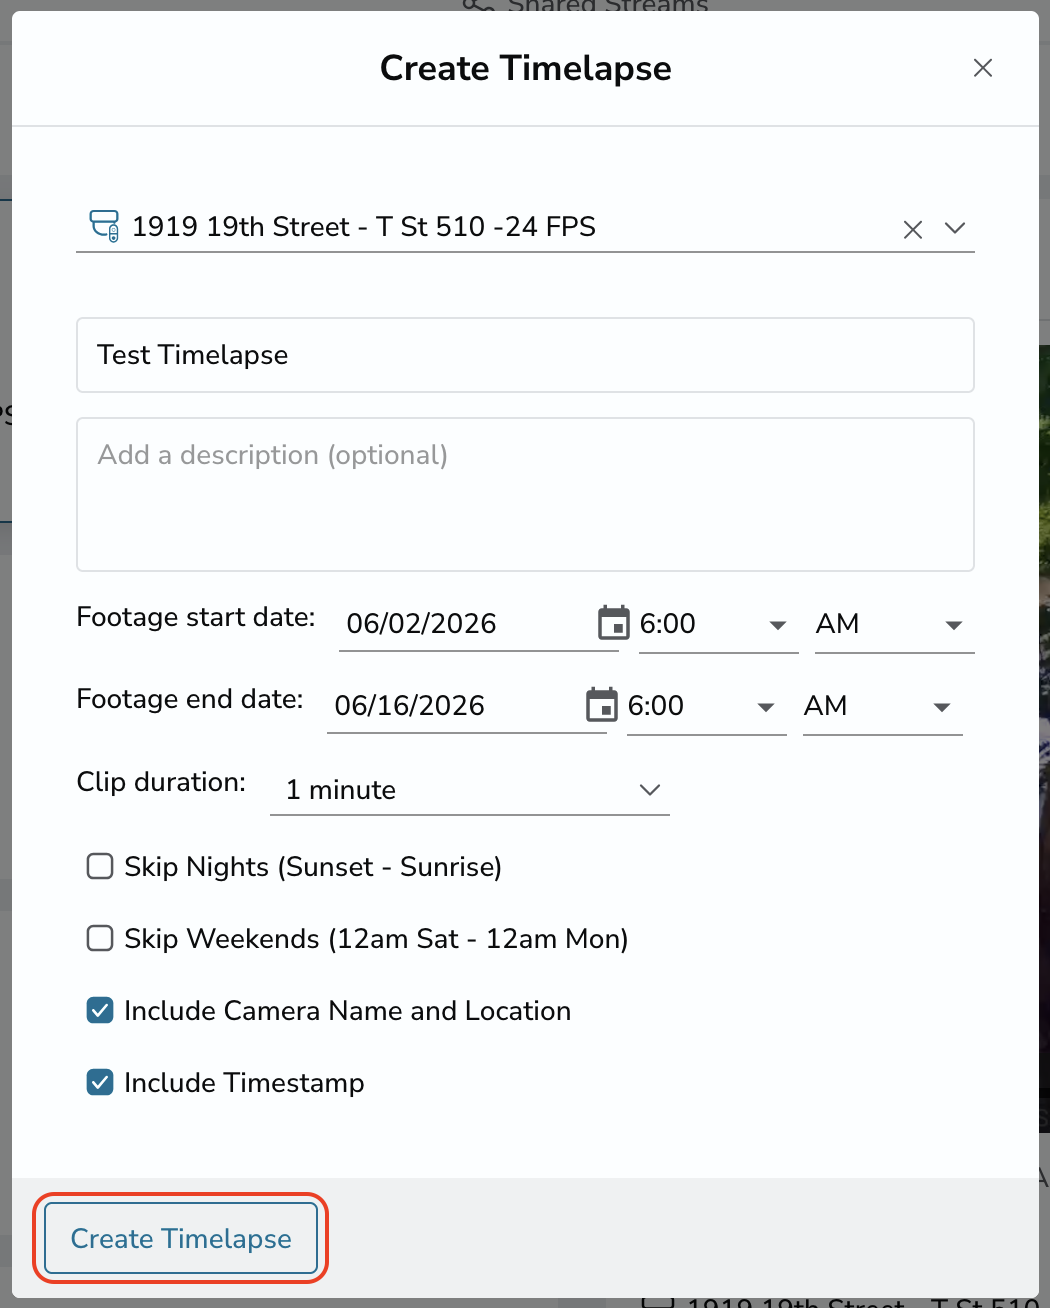Enable Skip Weekends checkbox
This screenshot has width=1050, height=1308.
click(100, 938)
